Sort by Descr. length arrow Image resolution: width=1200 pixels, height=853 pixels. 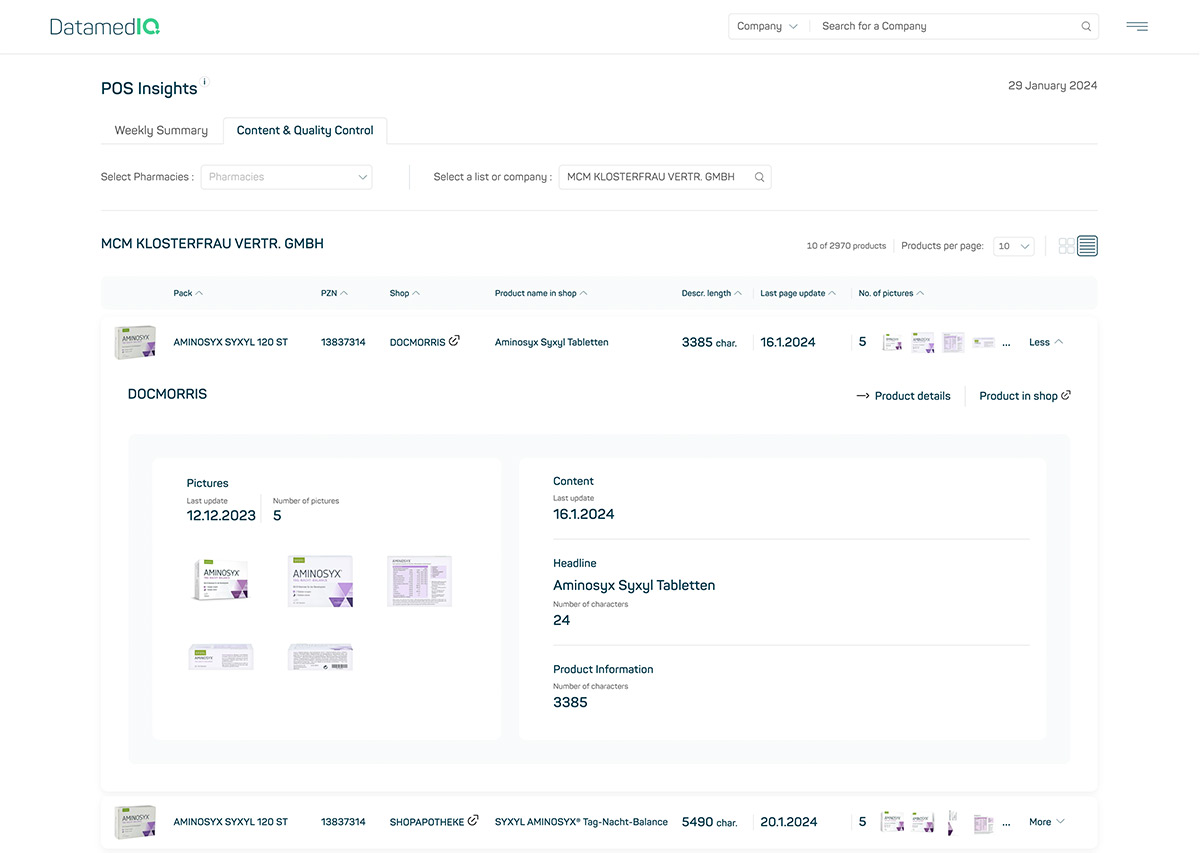tap(738, 293)
